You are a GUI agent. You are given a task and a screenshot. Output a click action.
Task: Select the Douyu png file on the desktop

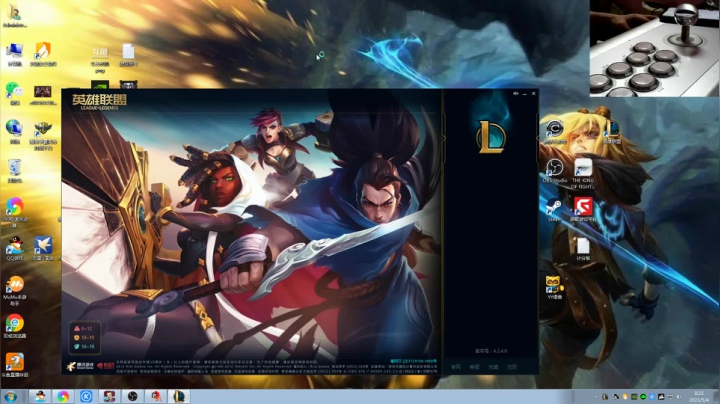(100, 59)
